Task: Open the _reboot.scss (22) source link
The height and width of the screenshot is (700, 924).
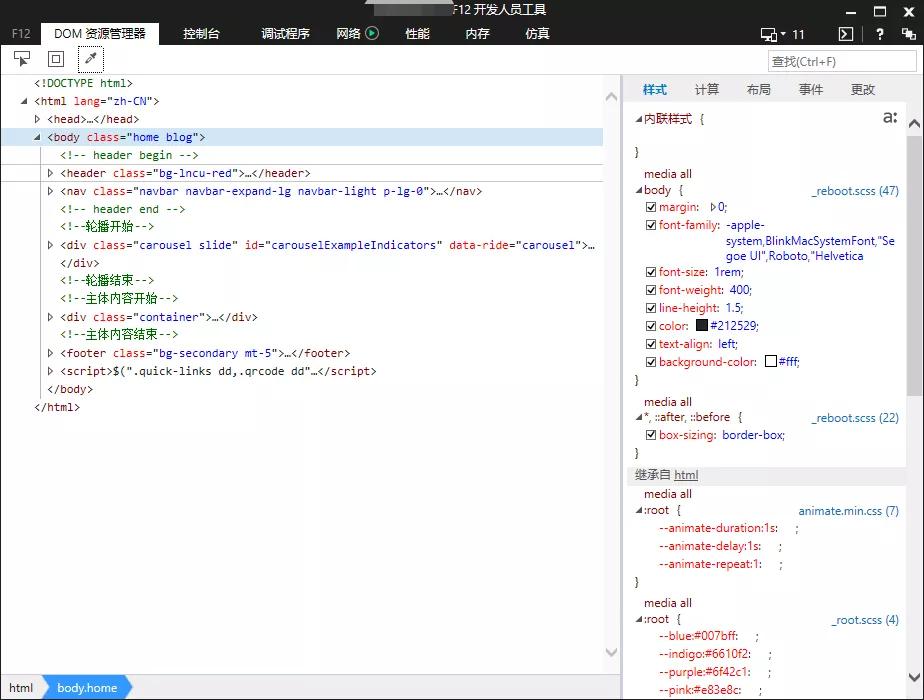Action: (x=855, y=418)
